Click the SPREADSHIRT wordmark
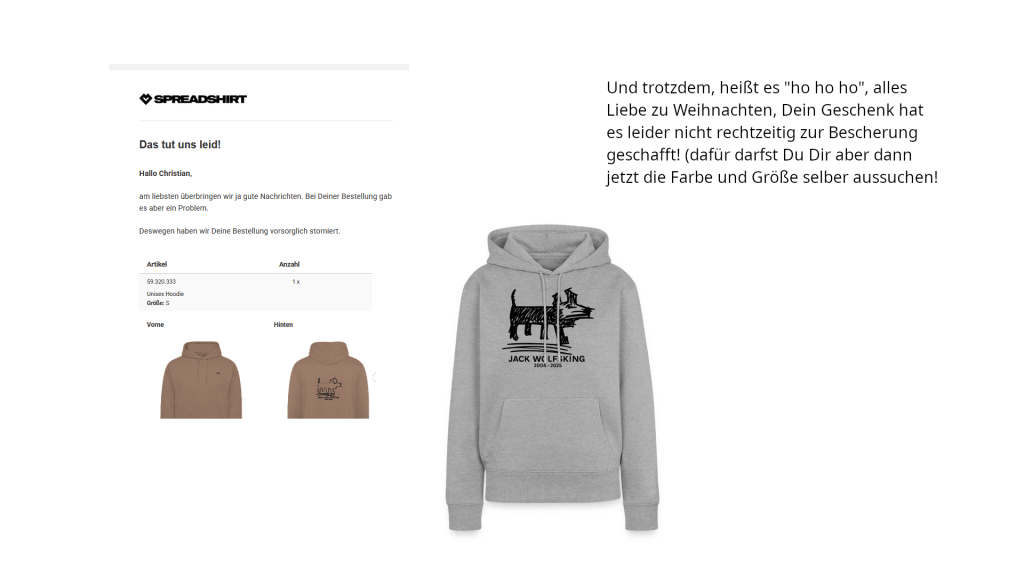The width and height of the screenshot is (1024, 576). point(200,99)
